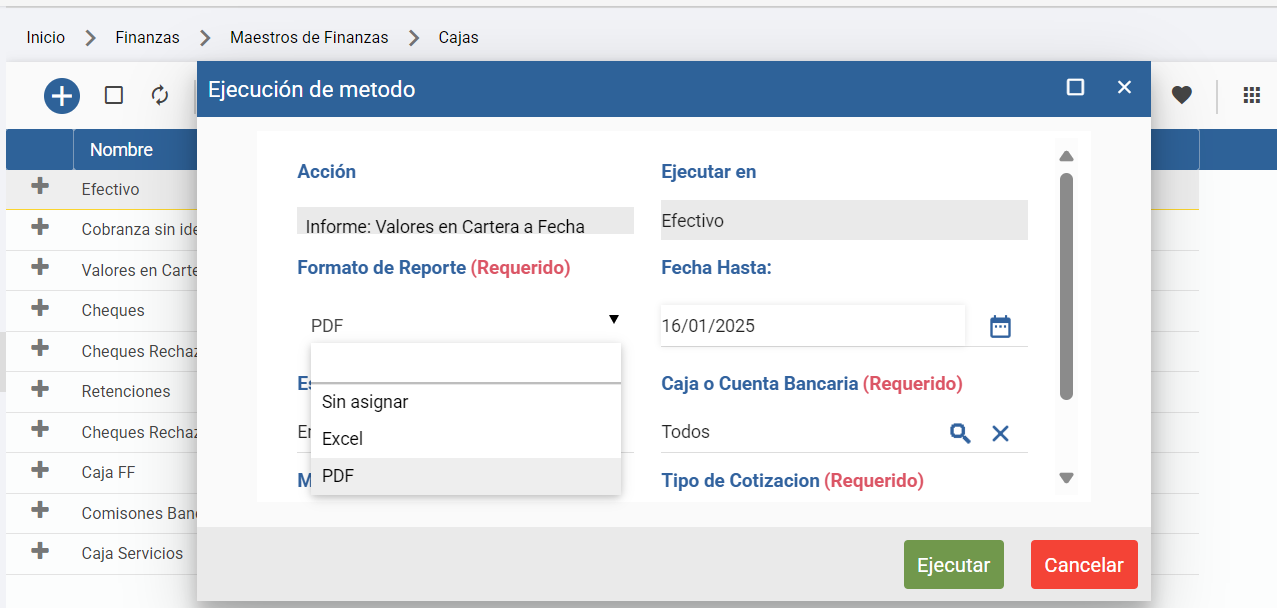This screenshot has height=608, width=1277.
Task: Expand the Retenciones row
Action: pyautogui.click(x=40, y=389)
